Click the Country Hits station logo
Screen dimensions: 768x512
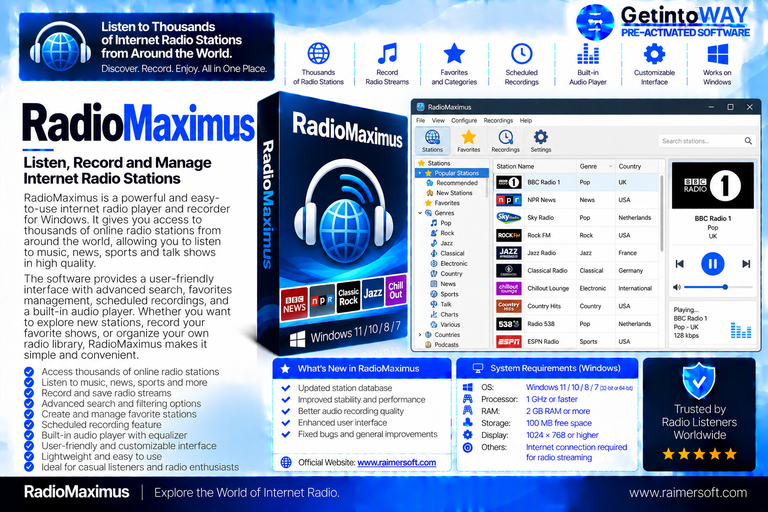(x=508, y=306)
